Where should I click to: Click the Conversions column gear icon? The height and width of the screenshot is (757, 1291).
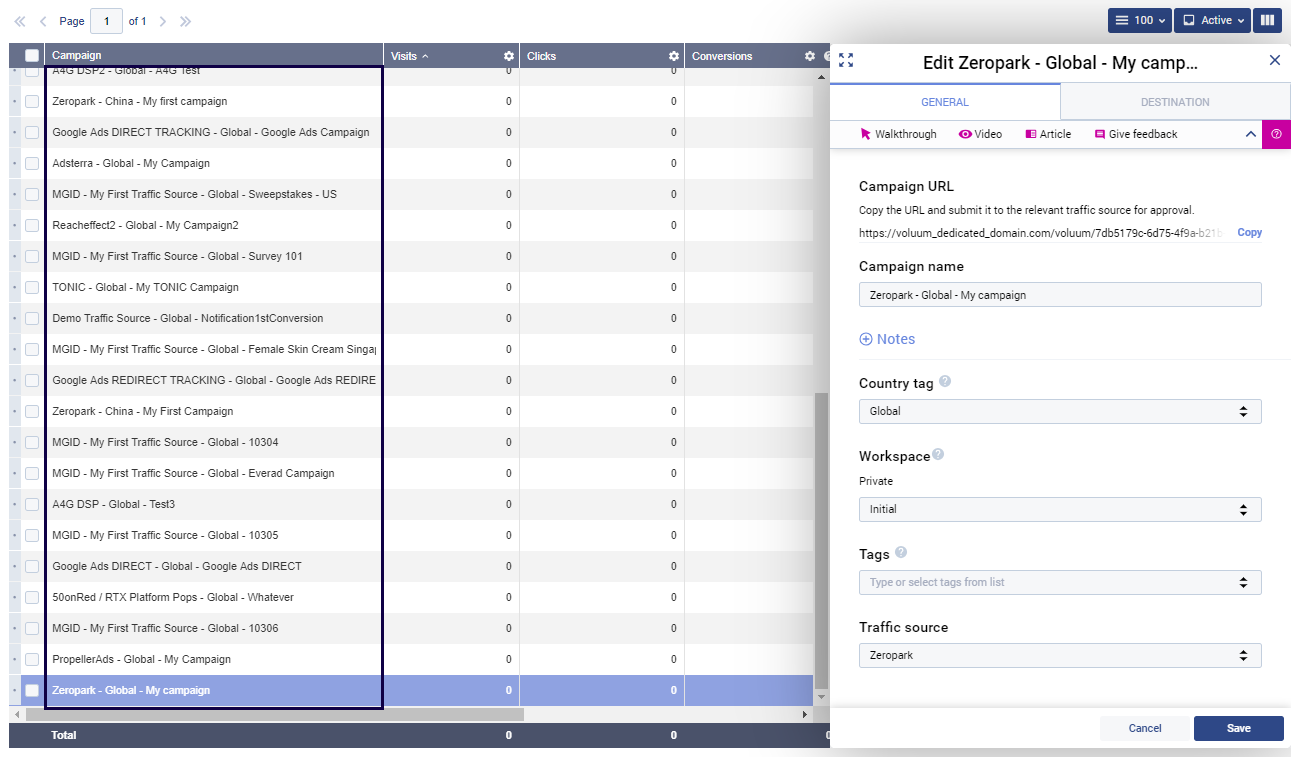(810, 56)
